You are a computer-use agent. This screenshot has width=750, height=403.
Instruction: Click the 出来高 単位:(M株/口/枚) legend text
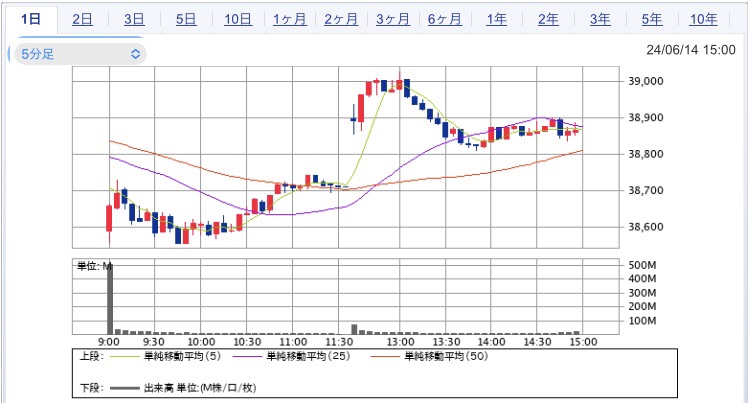(x=200, y=388)
